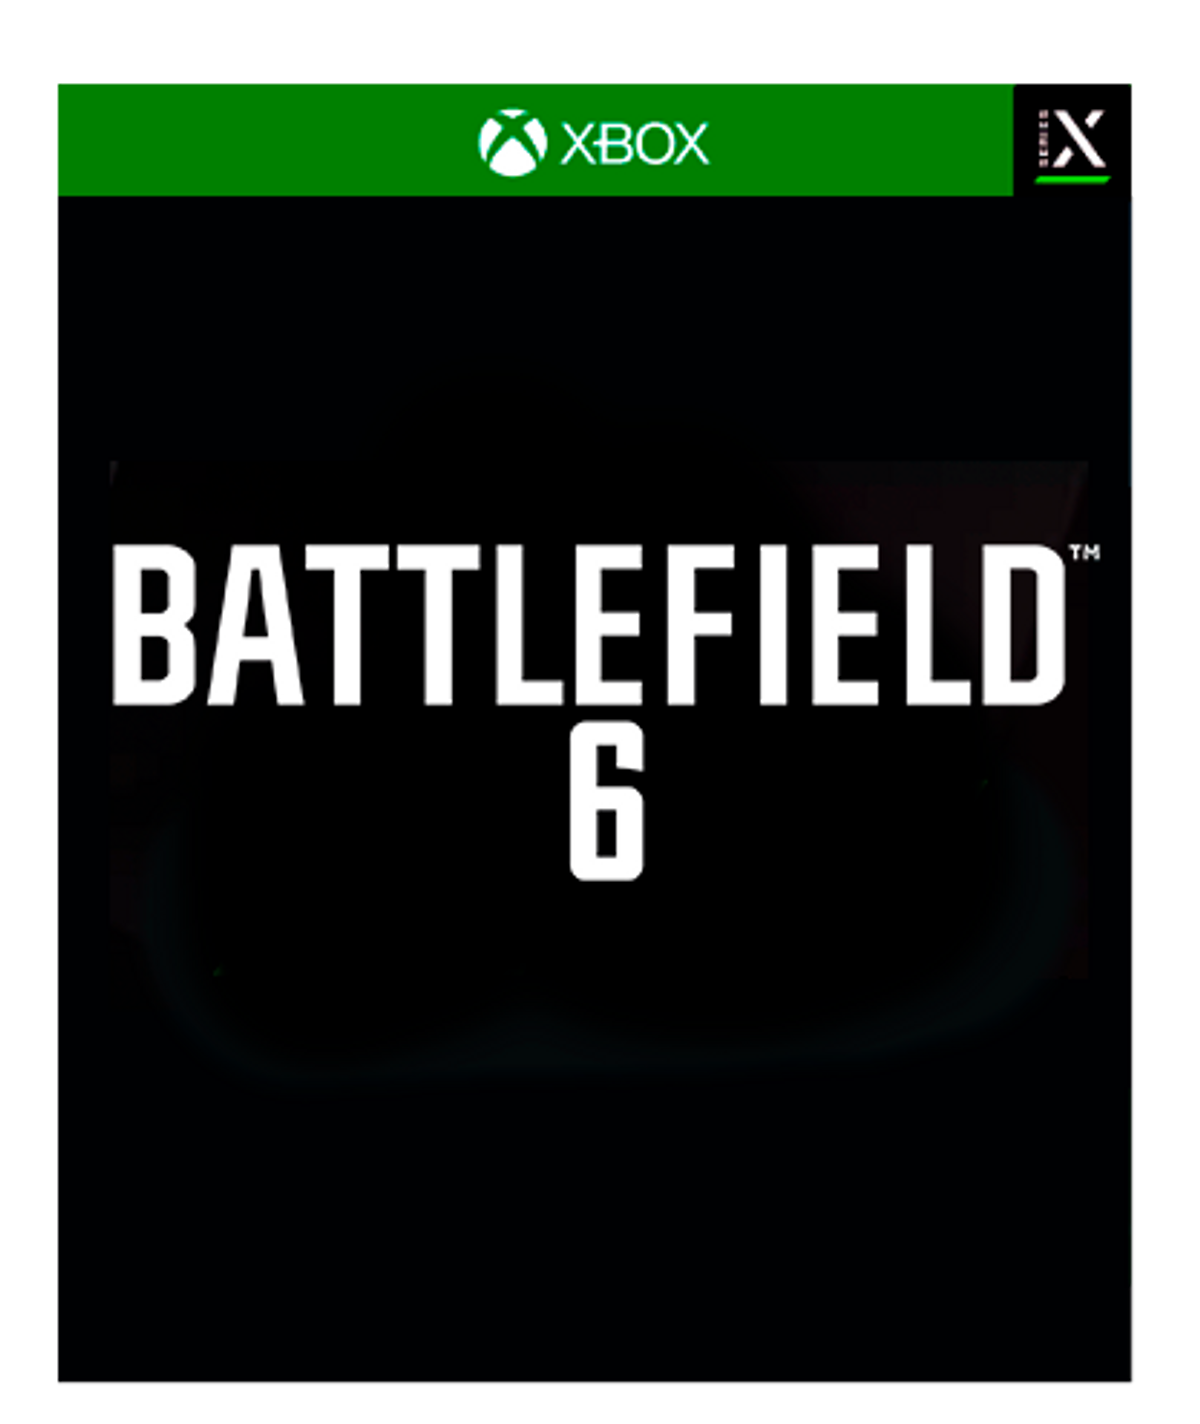Click the Xbox sphere logo icon
Viewport: 1200px width, 1424px height.
512,142
